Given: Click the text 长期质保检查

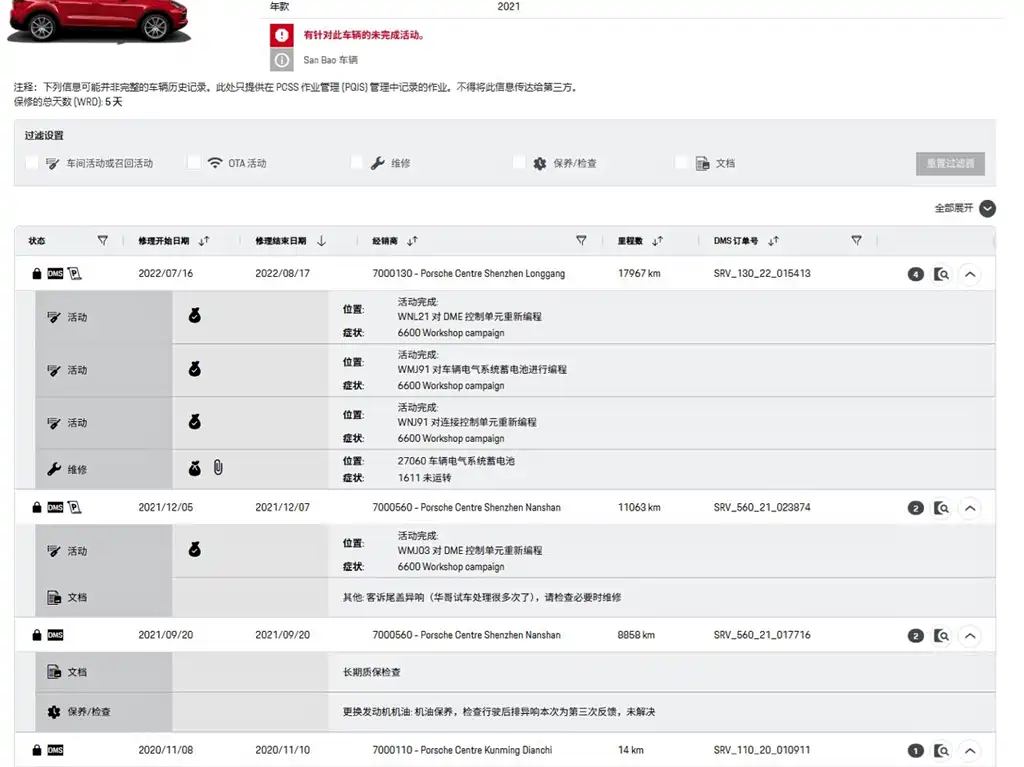Looking at the screenshot, I should pyautogui.click(x=372, y=672).
